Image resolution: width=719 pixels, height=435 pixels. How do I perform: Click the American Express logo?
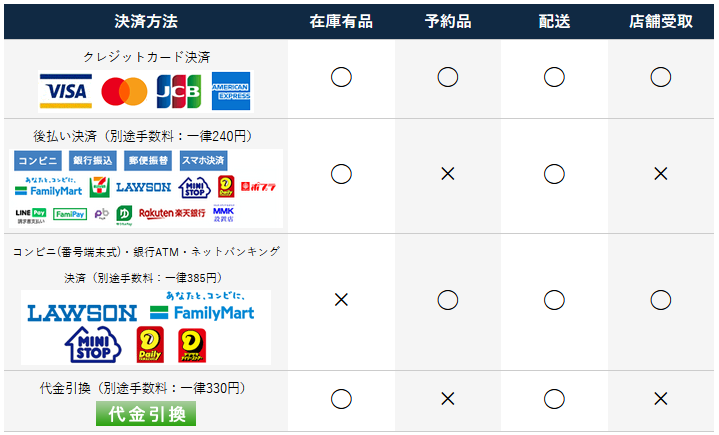pos(231,91)
